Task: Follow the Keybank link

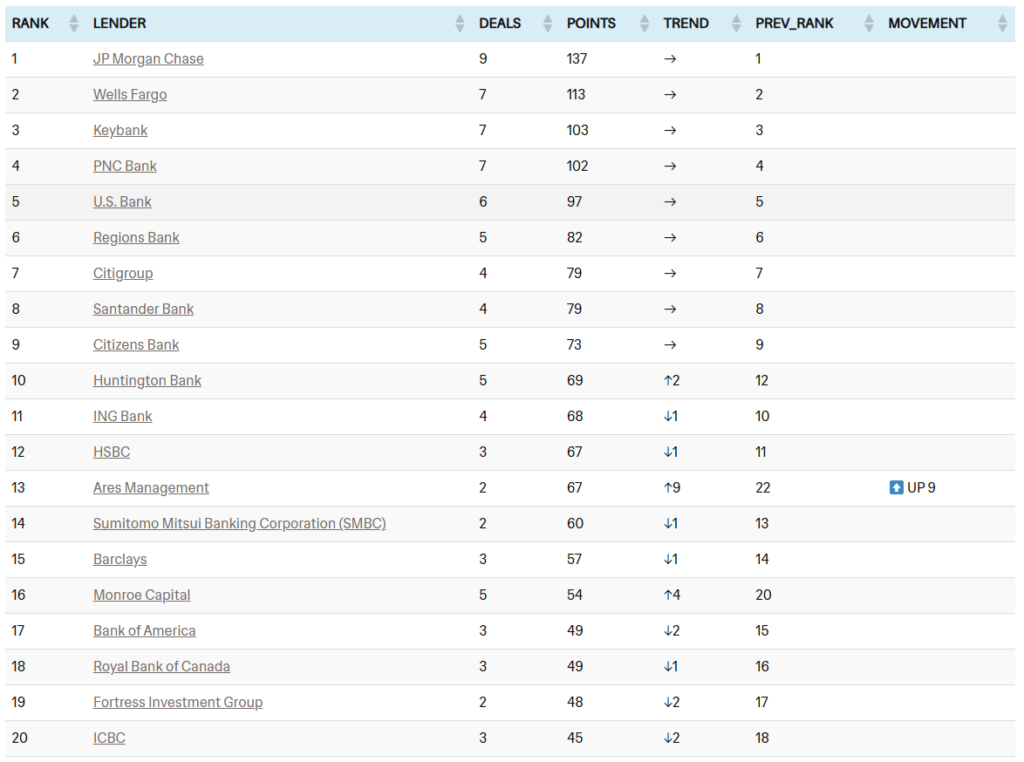Action: [x=120, y=130]
